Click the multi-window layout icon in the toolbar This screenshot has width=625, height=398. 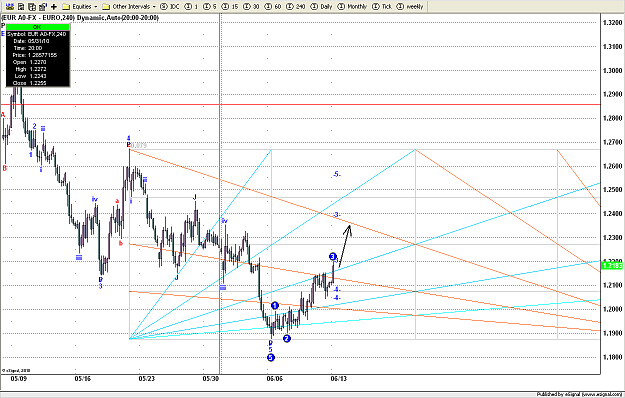(32, 6)
